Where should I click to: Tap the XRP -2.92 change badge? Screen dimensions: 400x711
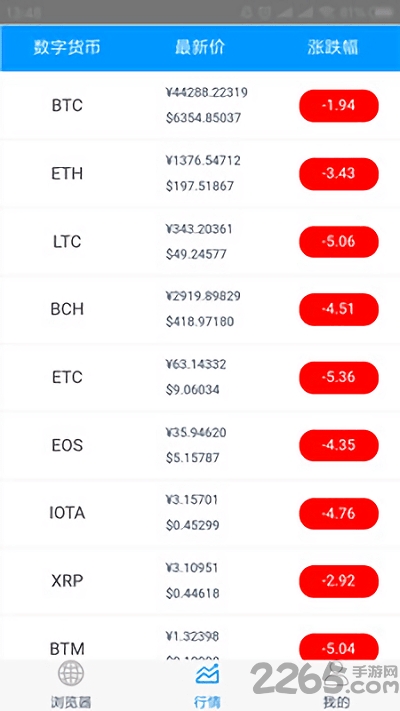338,581
